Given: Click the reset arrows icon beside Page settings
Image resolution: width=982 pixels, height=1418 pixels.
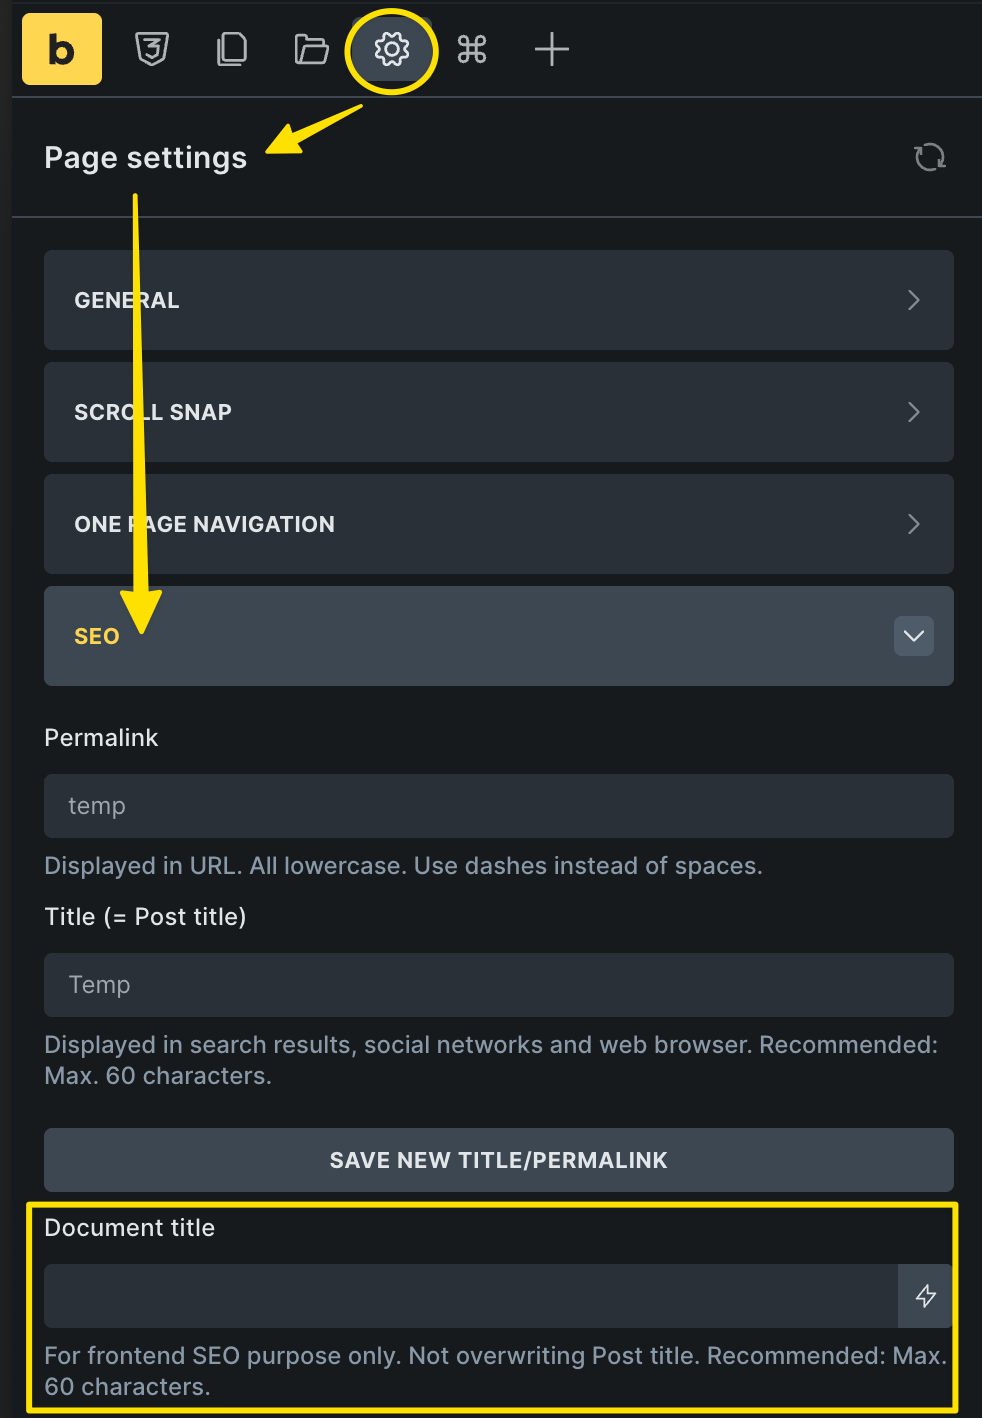Looking at the screenshot, I should pyautogui.click(x=929, y=157).
